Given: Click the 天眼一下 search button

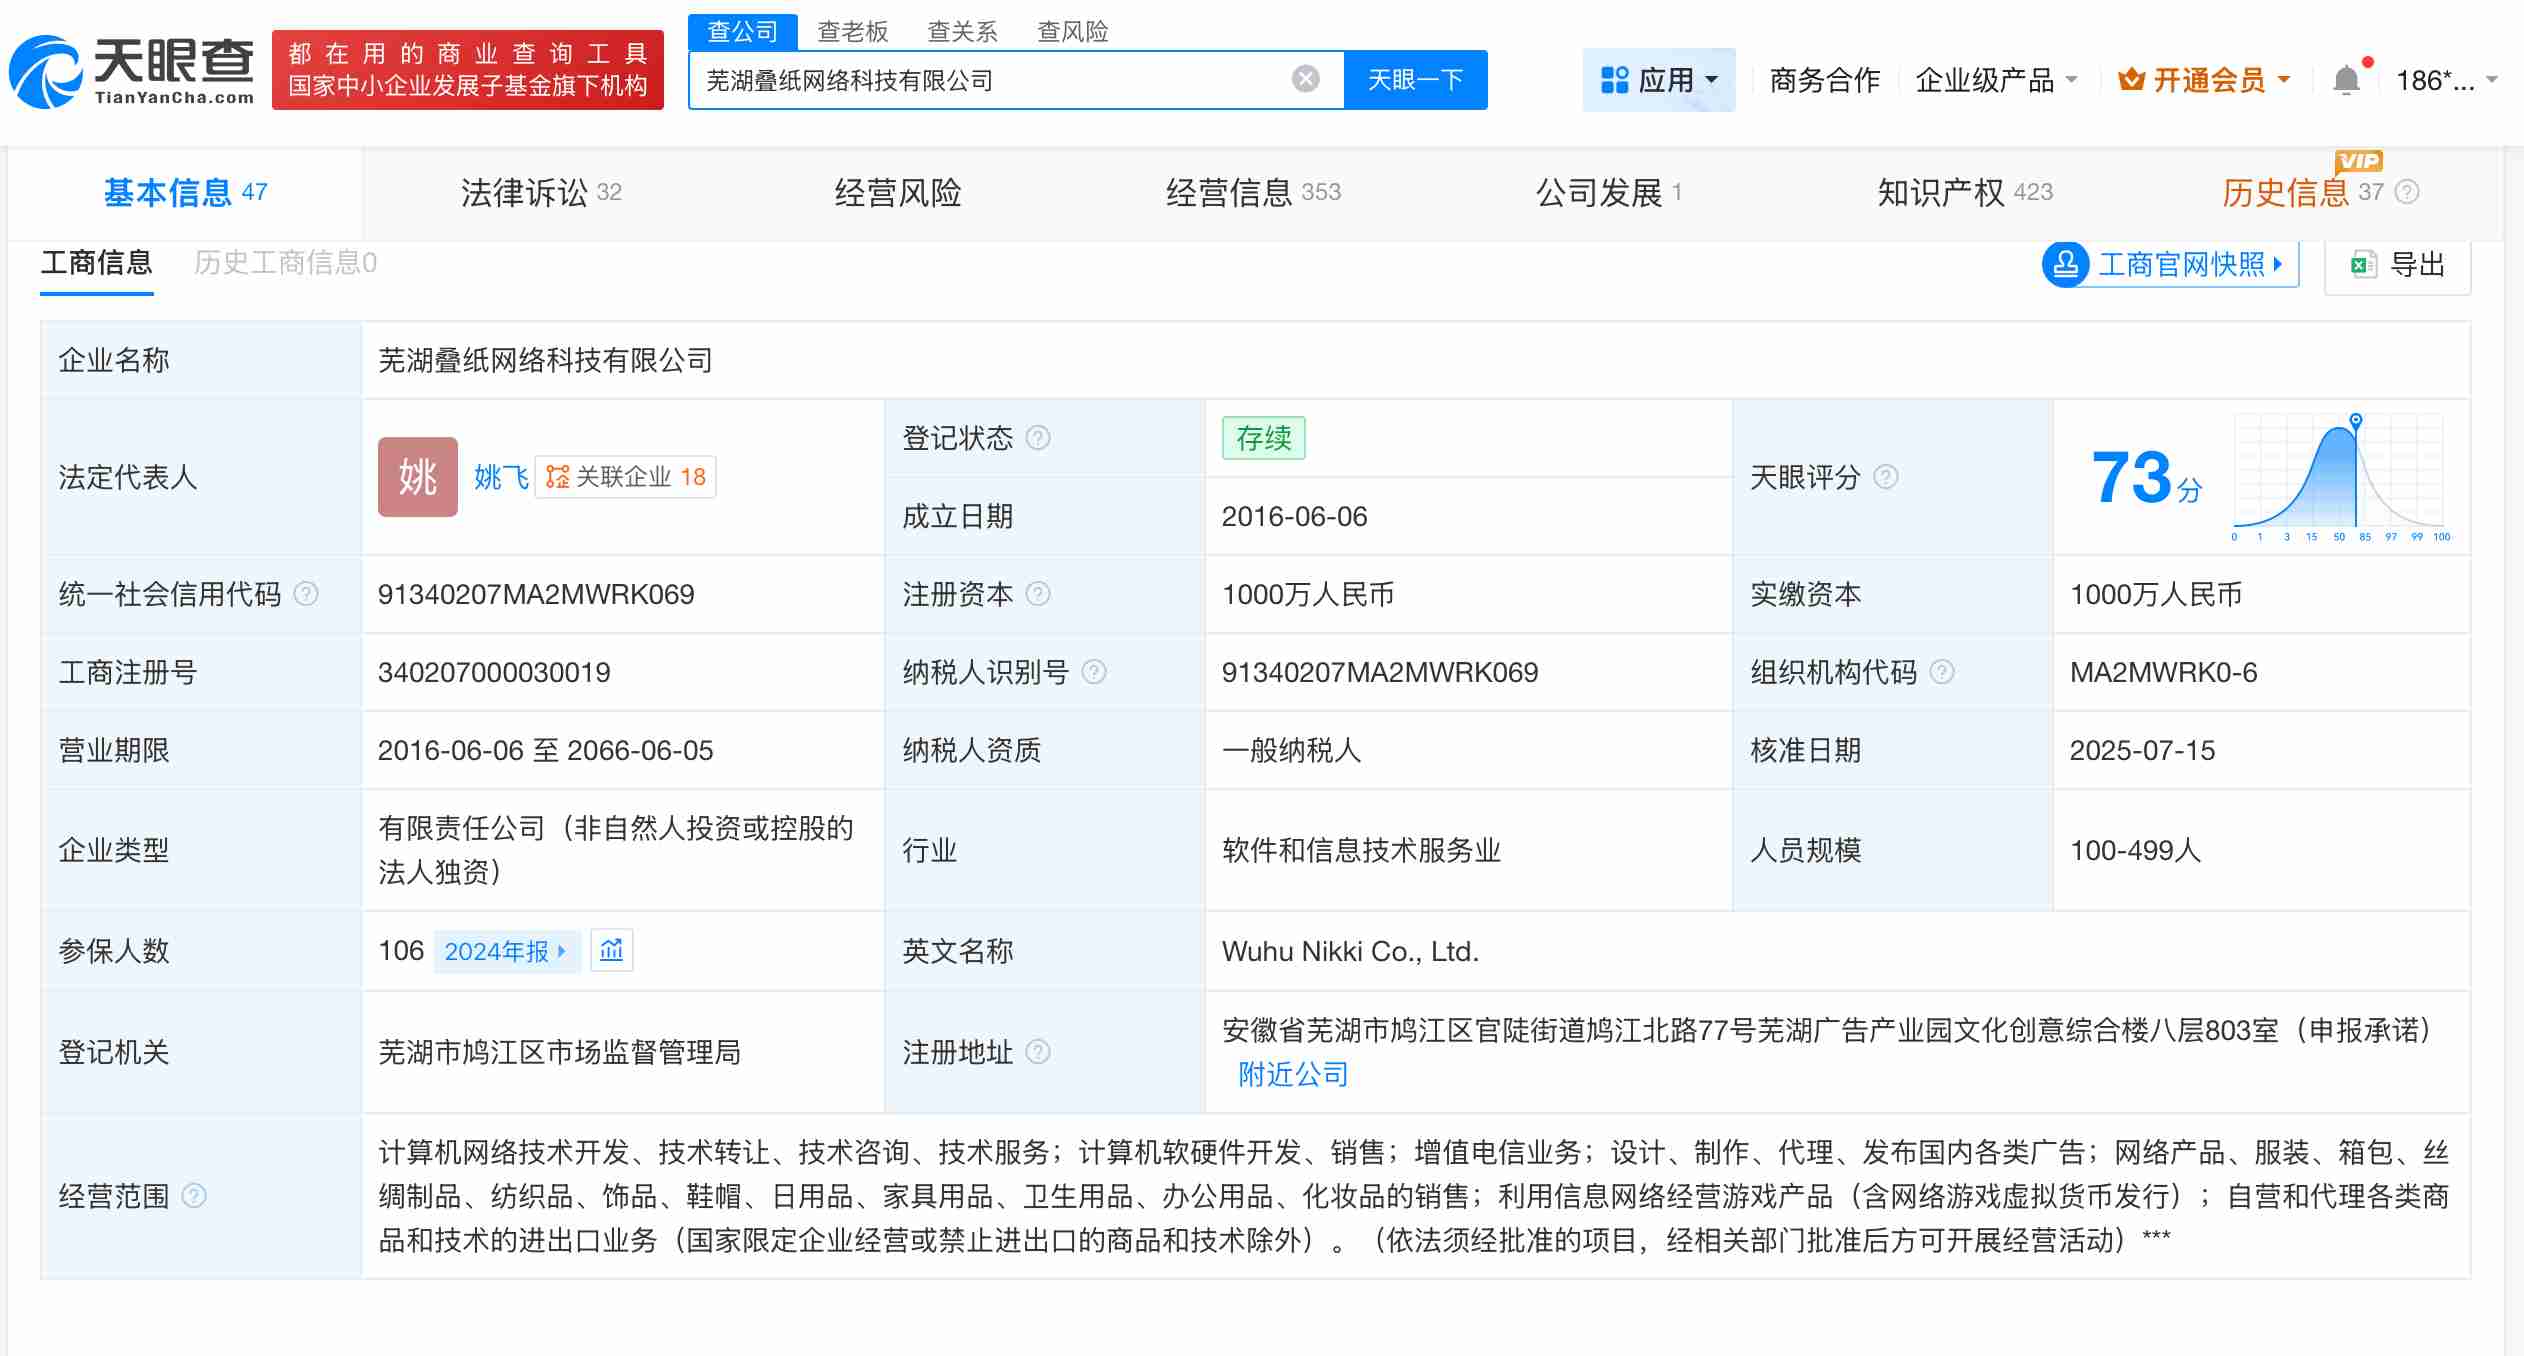Looking at the screenshot, I should pyautogui.click(x=1416, y=78).
